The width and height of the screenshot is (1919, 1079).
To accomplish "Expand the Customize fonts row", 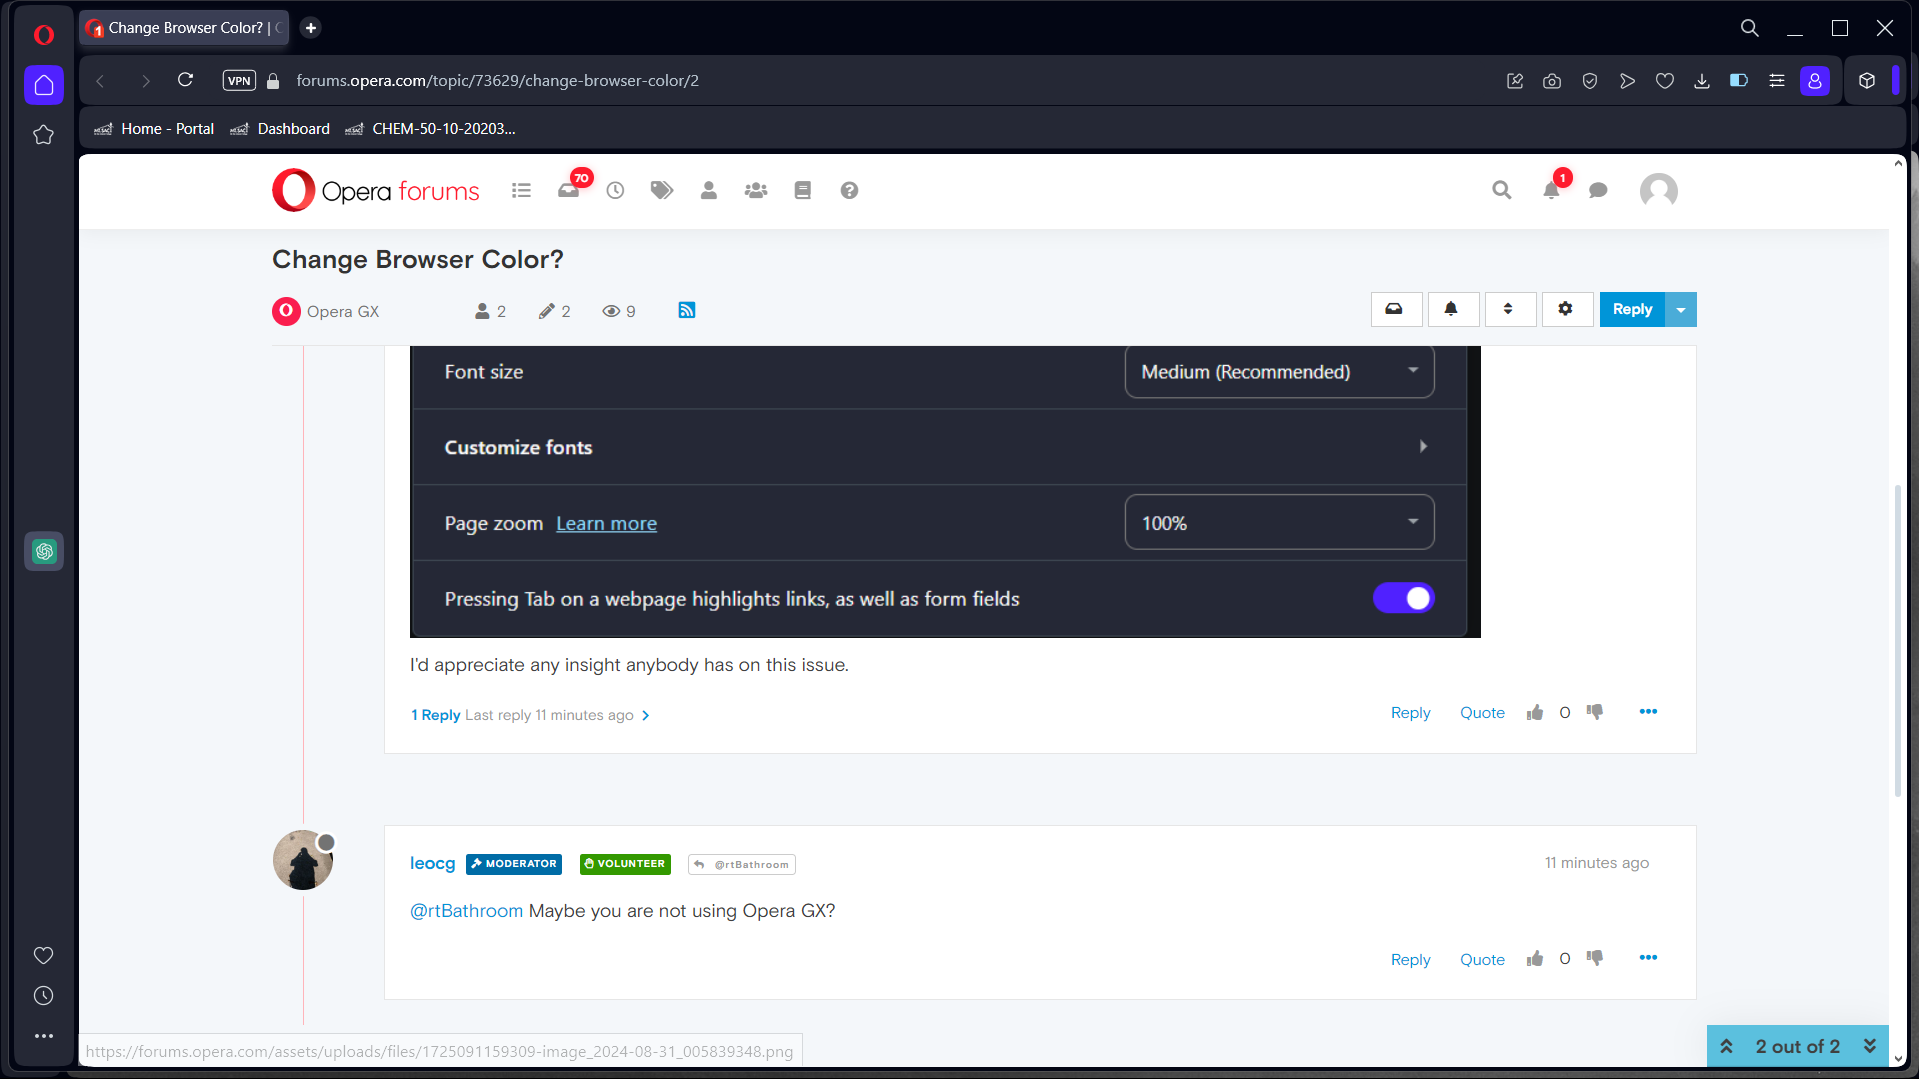I will pyautogui.click(x=938, y=447).
